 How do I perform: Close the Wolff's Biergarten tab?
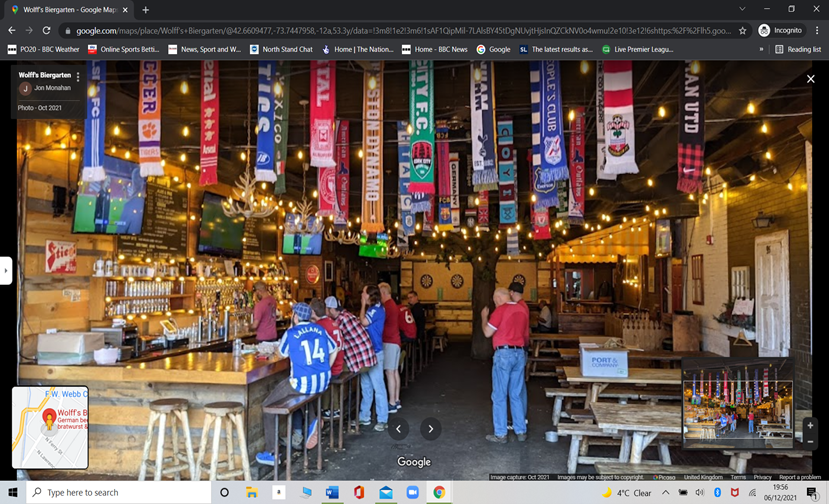tap(125, 10)
